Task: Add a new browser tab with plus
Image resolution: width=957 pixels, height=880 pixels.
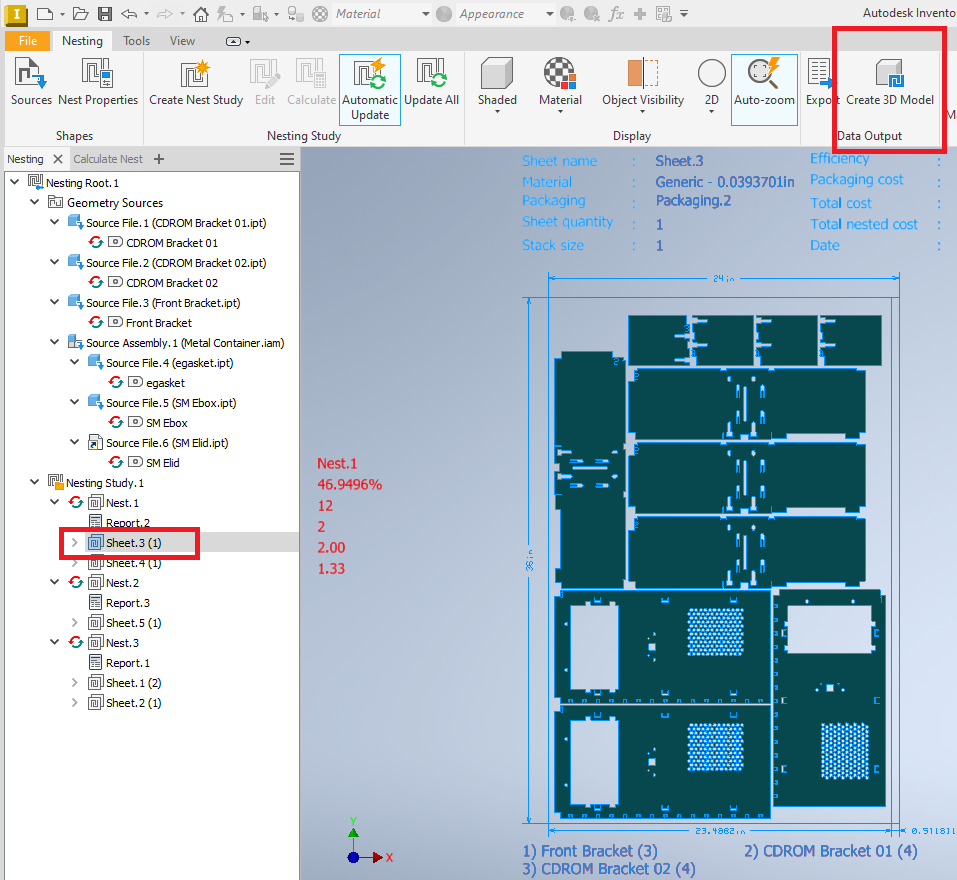Action: coord(159,159)
